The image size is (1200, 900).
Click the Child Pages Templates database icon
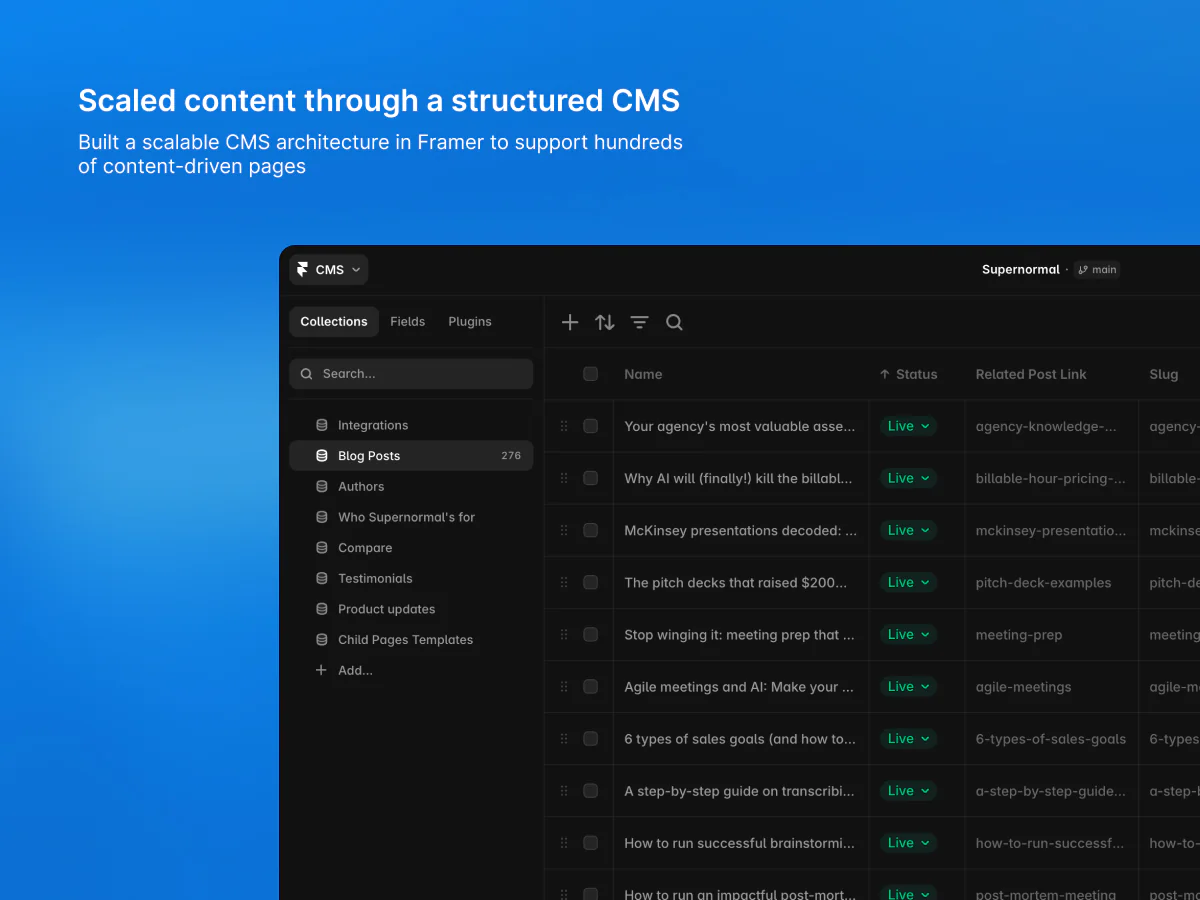click(x=321, y=640)
